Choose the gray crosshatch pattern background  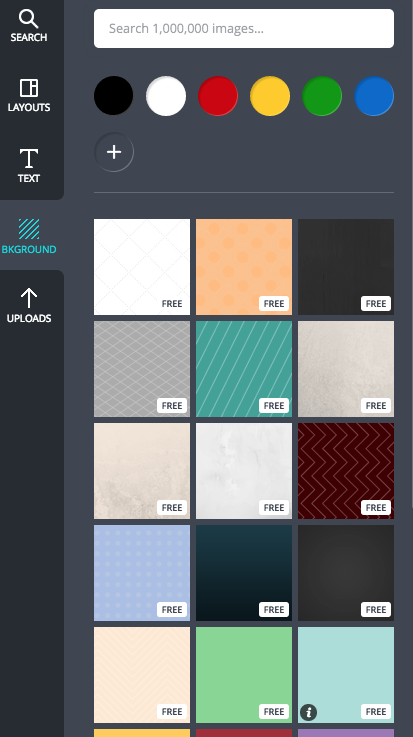(142, 369)
